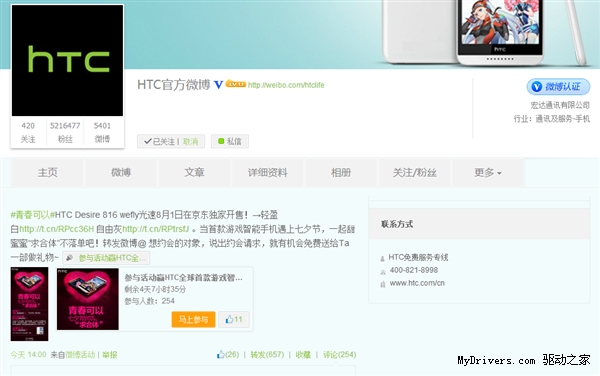Click the HTC logo profile avatar
This screenshot has height=376, width=600.
pos(67,60)
